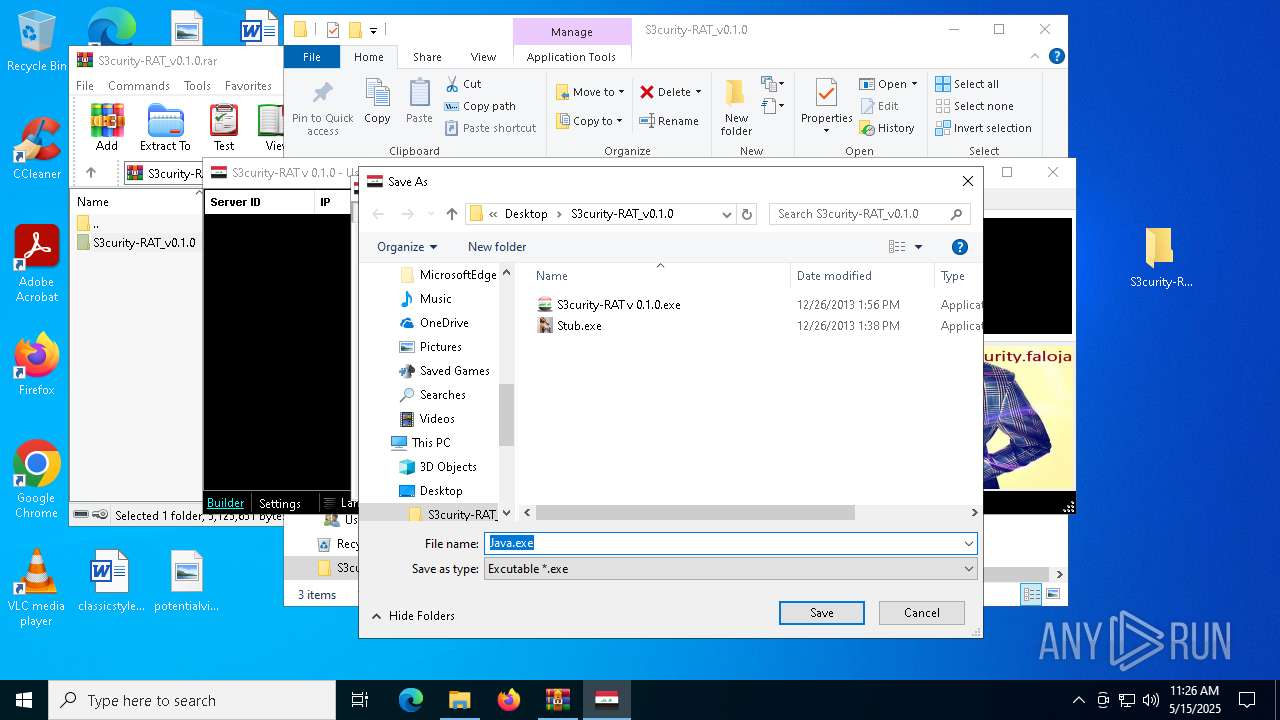Open the Copy to dropdown

(x=589, y=120)
